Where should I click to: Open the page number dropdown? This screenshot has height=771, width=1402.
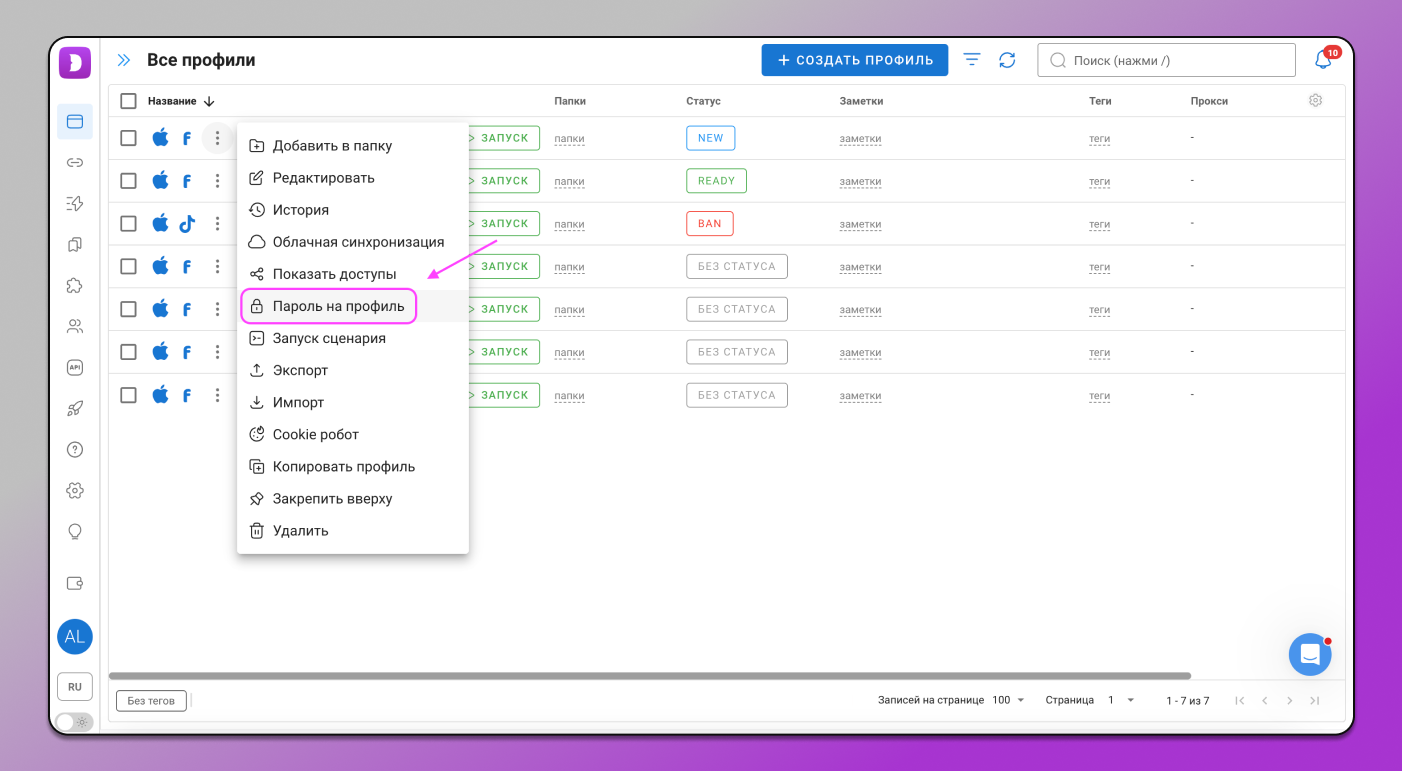(x=1120, y=700)
